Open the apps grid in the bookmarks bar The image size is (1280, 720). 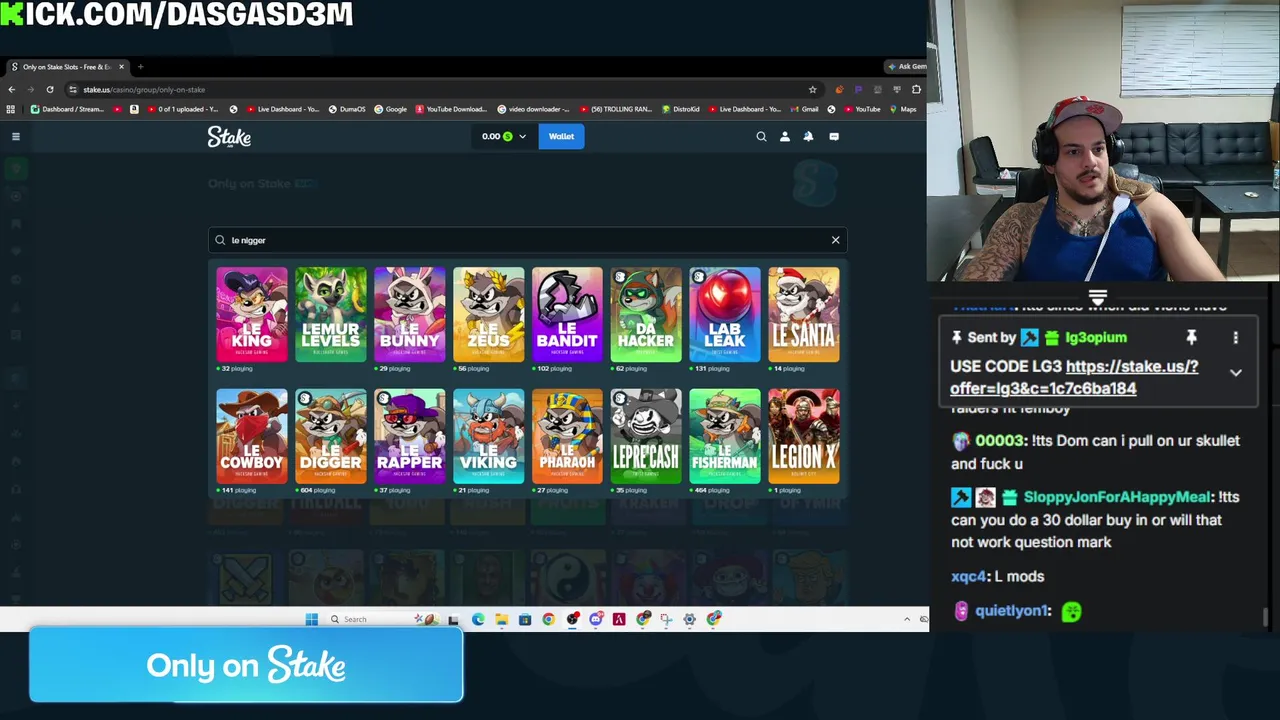11,109
